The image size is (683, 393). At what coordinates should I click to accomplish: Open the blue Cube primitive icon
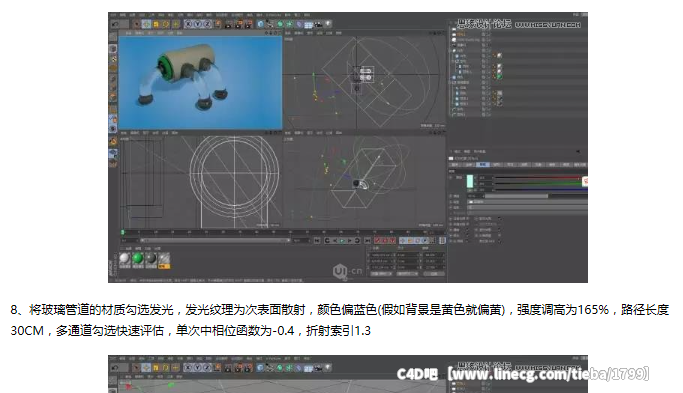pos(260,24)
